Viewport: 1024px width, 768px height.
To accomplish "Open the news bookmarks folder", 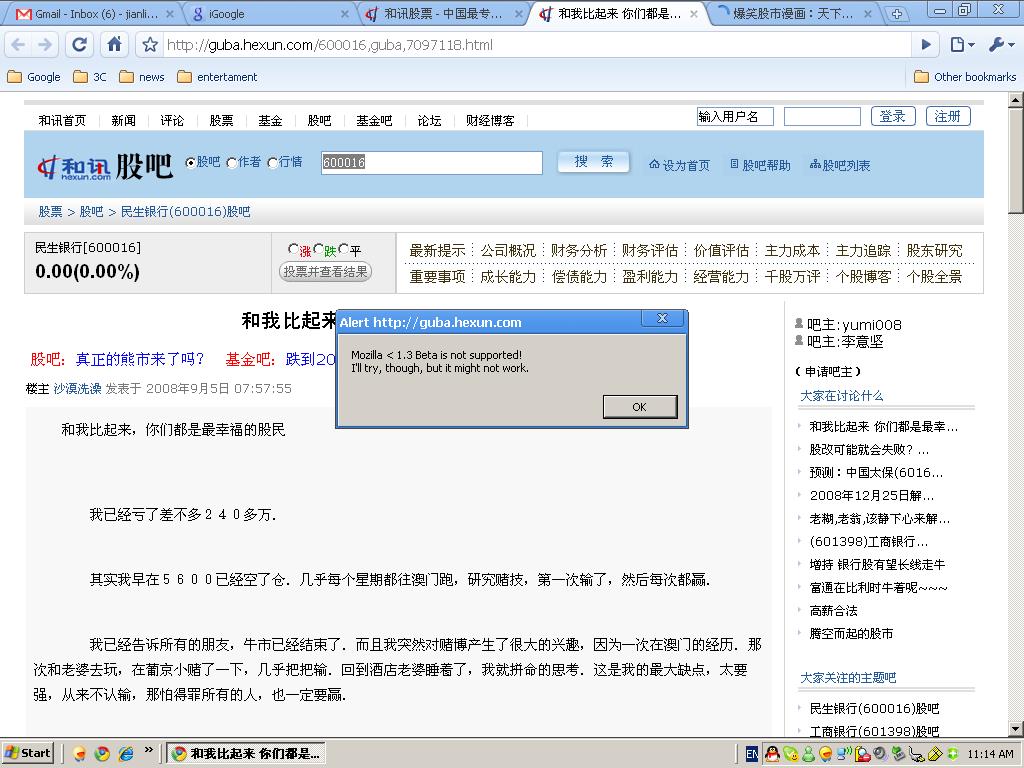I will click(142, 77).
